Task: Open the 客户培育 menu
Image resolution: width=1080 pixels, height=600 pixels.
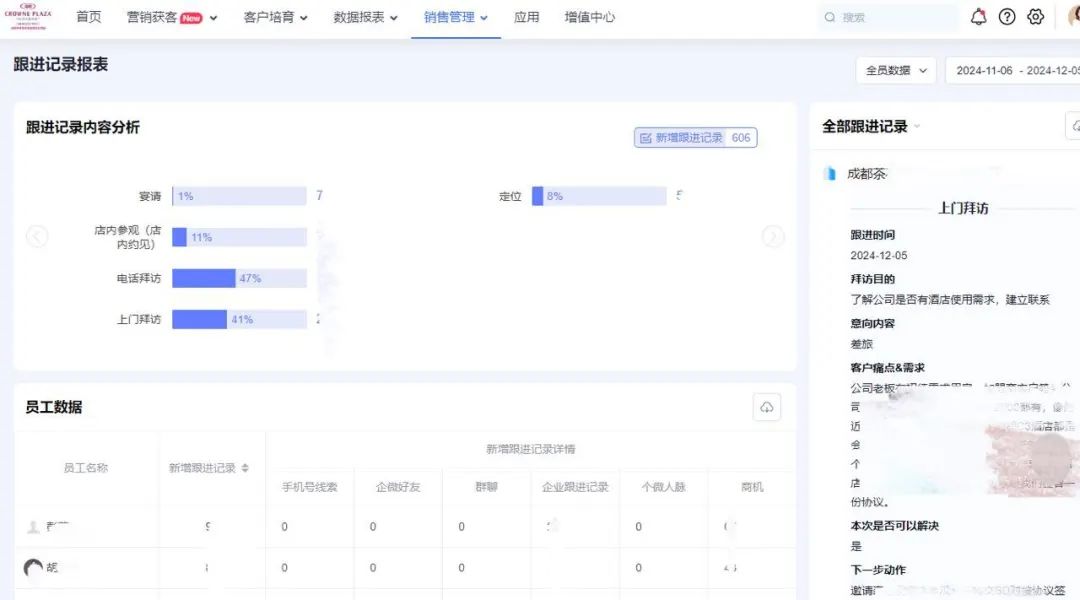Action: (x=275, y=17)
